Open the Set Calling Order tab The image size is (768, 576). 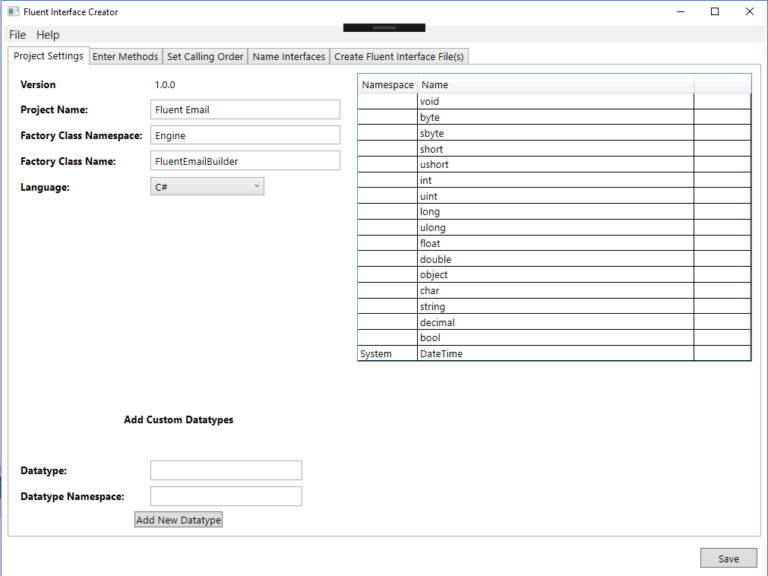click(x=205, y=56)
